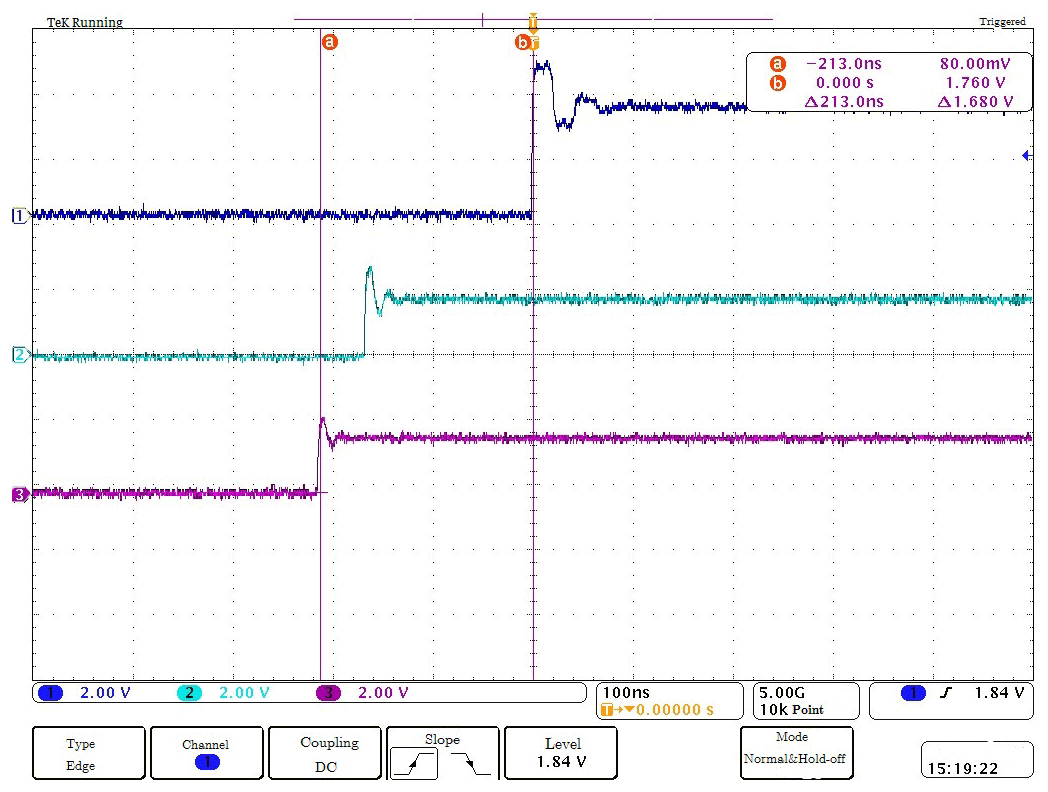Choose the falling edge slope icon

[470, 765]
